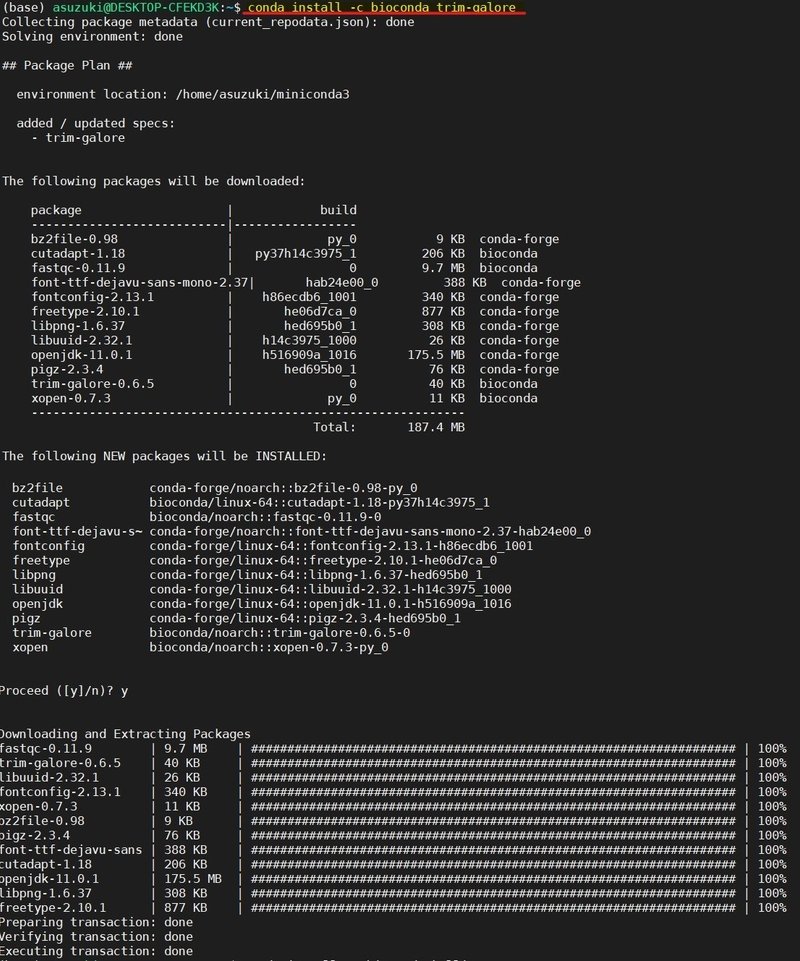Click the bioconda/noarch::xopen-0.7.3-py_0 entry
Viewport: 800px width, 961px height.
[x=268, y=647]
